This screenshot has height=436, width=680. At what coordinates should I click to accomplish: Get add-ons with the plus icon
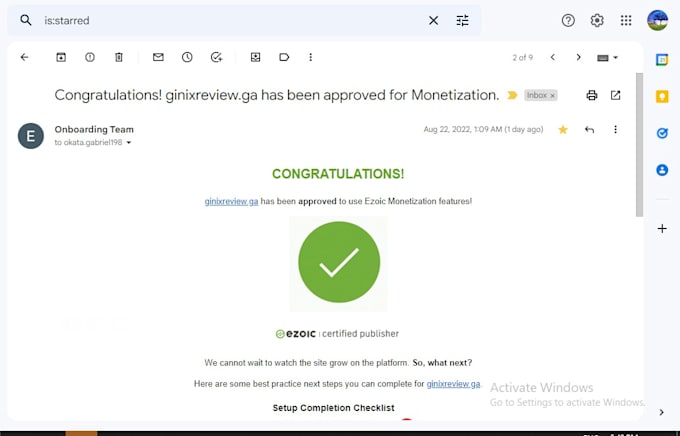(x=662, y=229)
